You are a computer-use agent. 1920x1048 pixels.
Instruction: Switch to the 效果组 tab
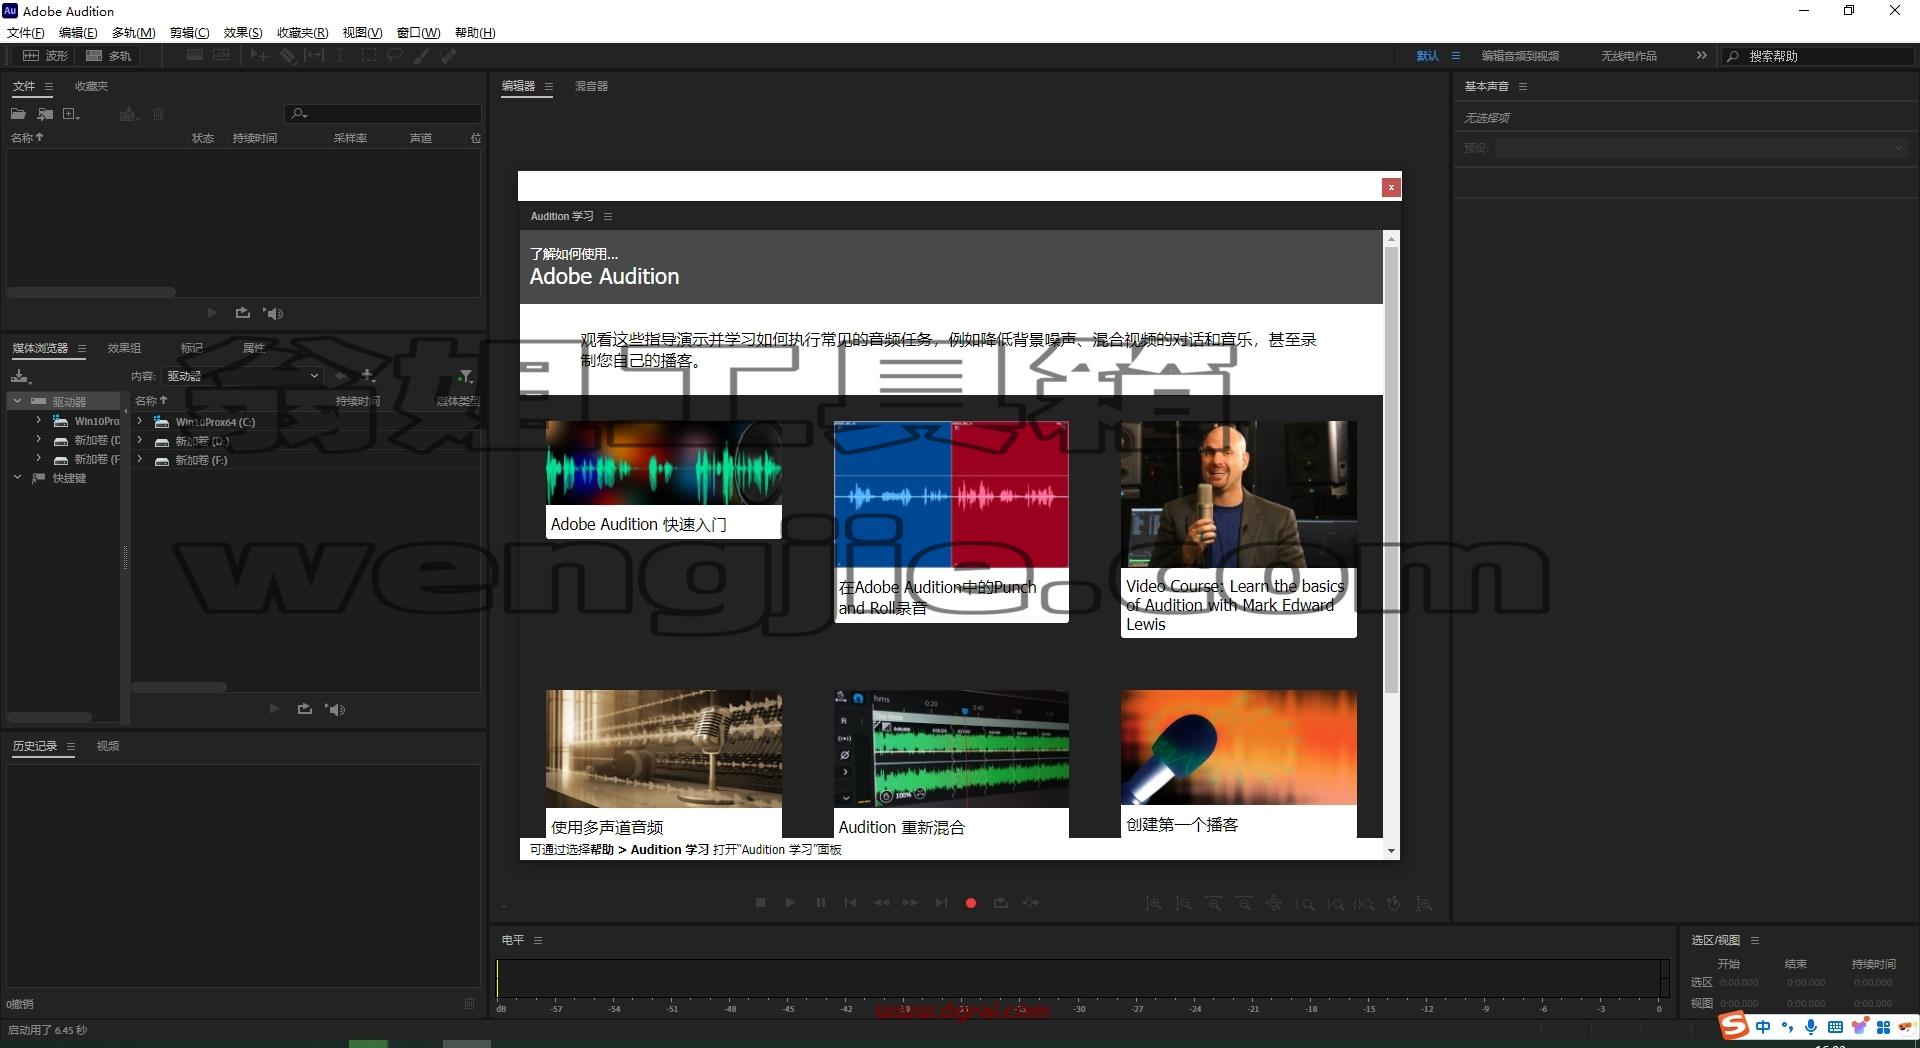point(124,348)
